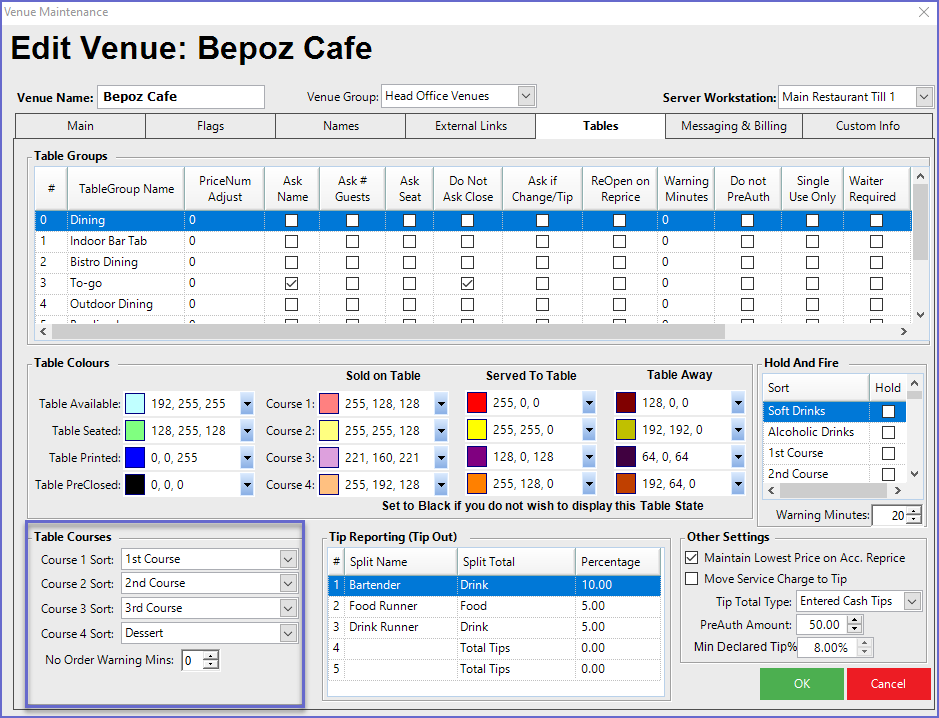Open Course 3 Table Away colour dropdown

click(738, 457)
